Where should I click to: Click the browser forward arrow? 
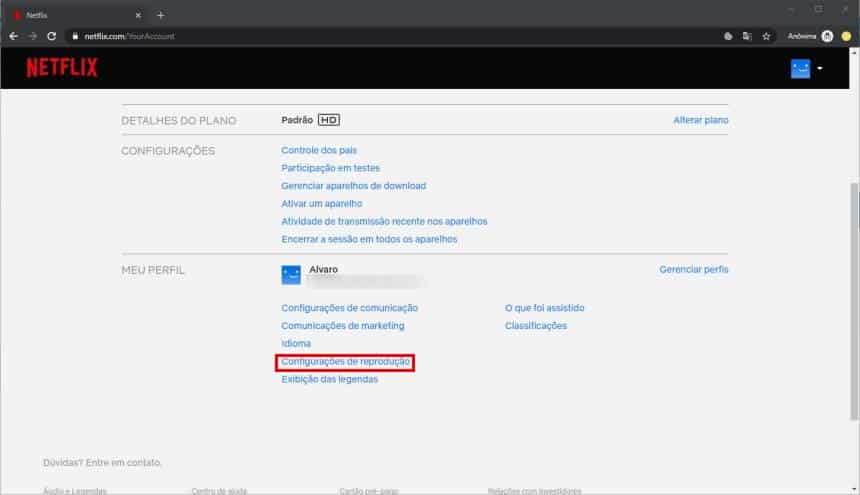(x=32, y=36)
